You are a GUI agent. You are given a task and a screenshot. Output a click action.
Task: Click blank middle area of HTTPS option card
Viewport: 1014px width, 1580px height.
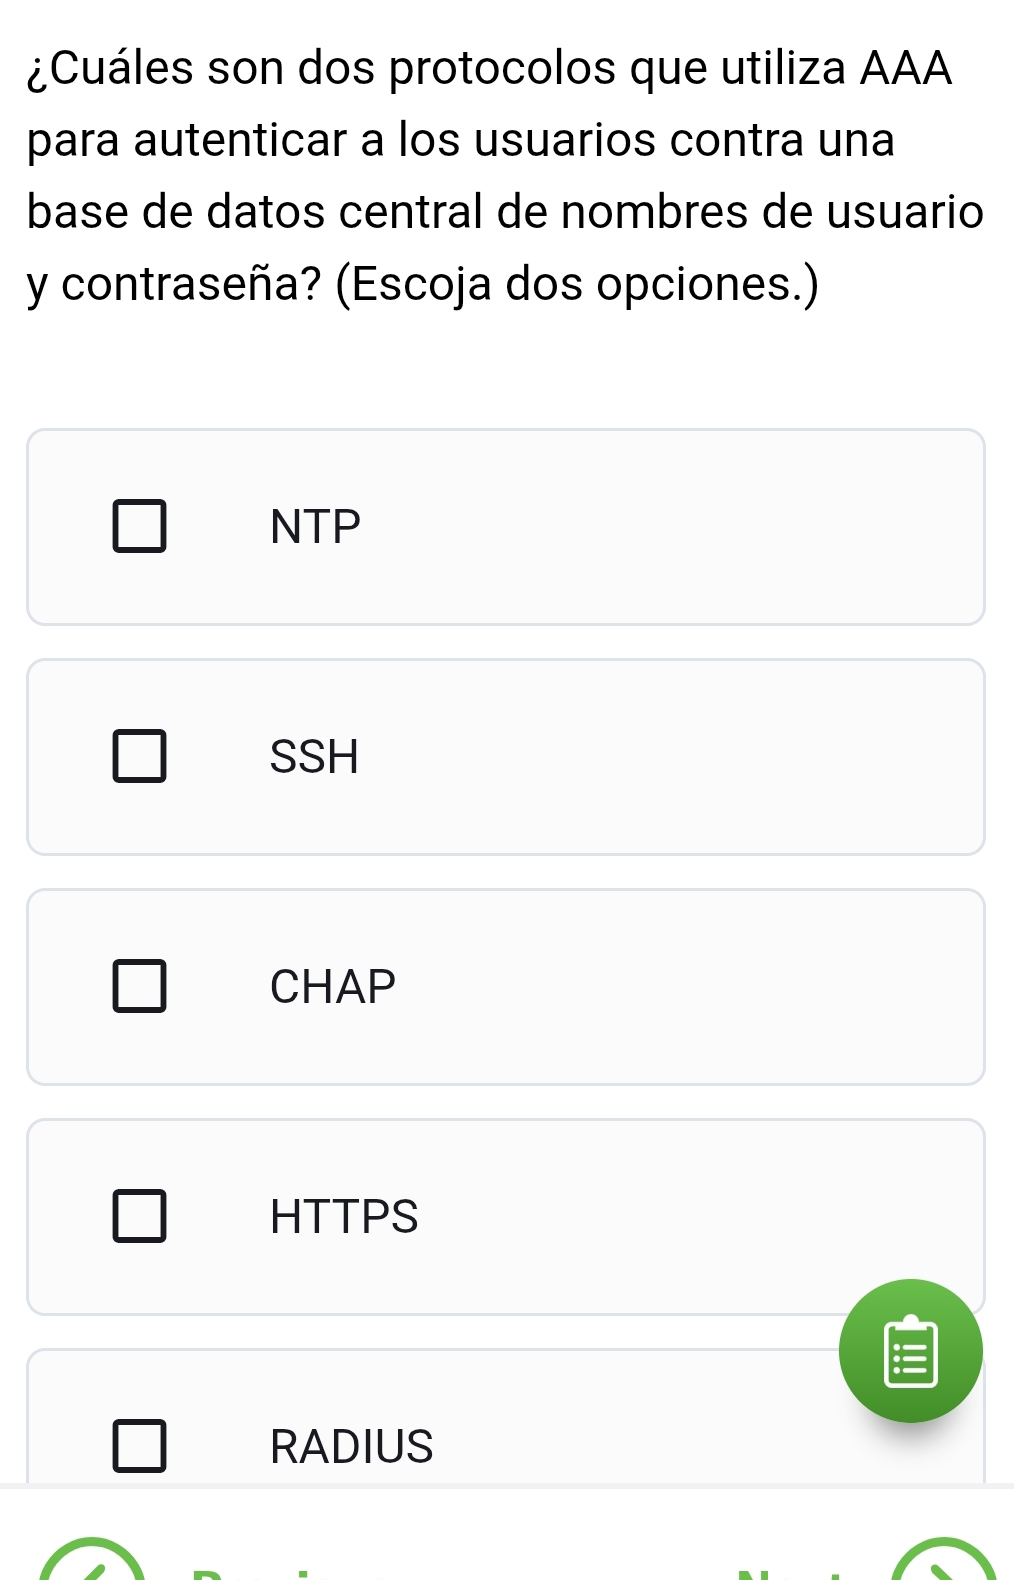(600, 1217)
